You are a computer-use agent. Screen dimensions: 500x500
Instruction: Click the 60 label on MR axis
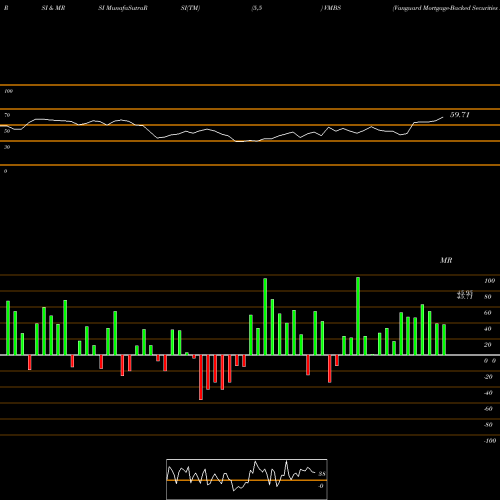(x=488, y=313)
